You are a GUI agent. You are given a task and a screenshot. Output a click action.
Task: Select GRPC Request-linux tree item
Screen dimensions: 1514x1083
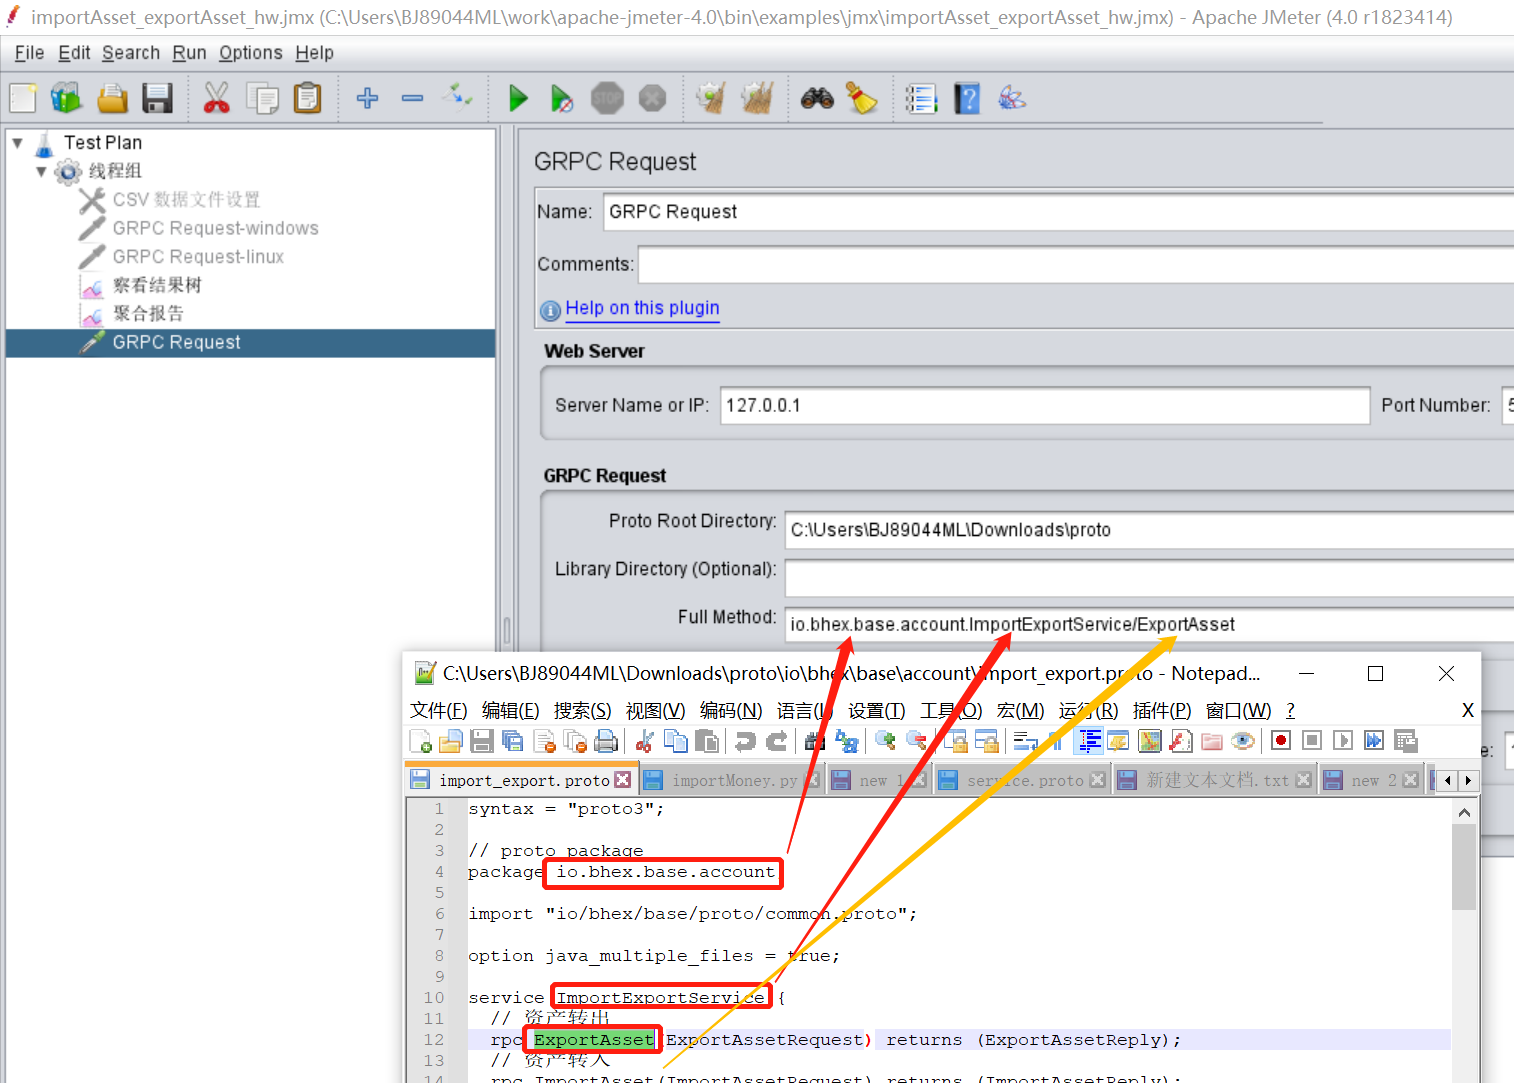[198, 257]
